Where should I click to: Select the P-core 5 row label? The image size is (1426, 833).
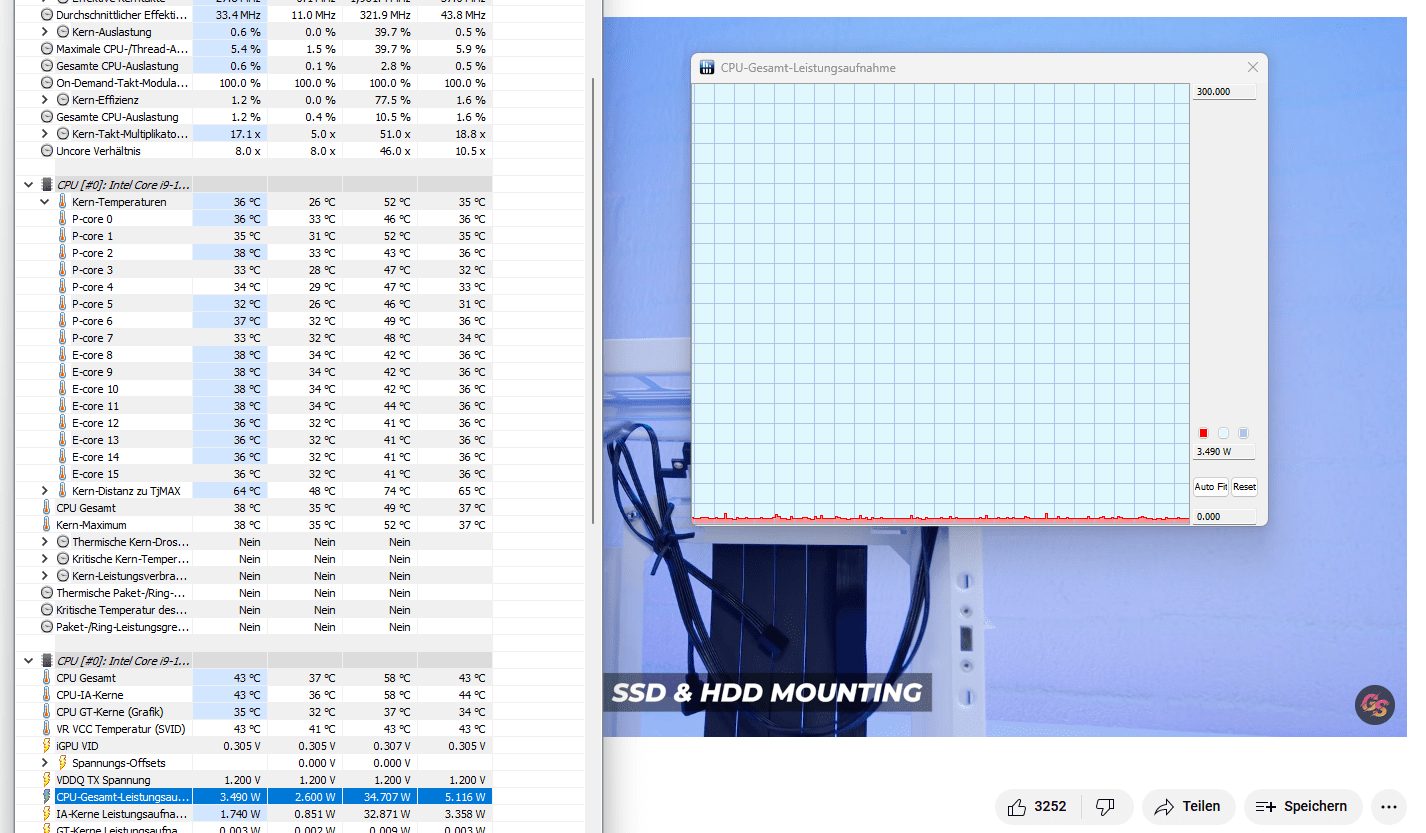[x=92, y=304]
